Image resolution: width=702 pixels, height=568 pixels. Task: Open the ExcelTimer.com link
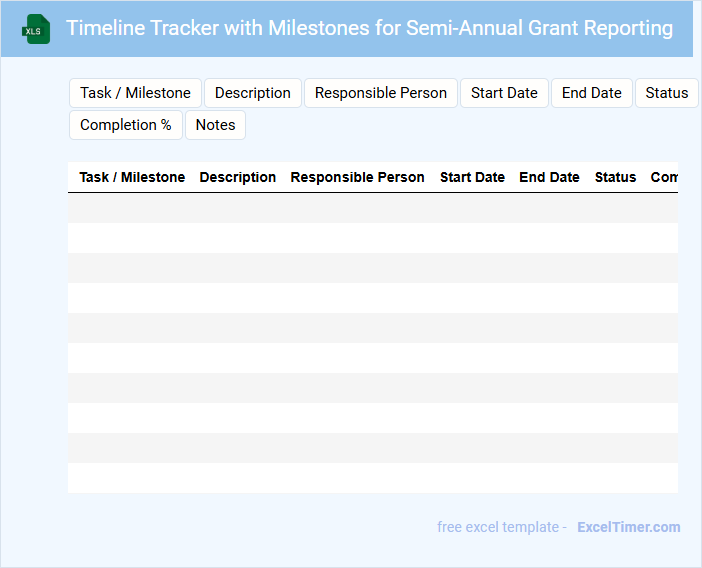pyautogui.click(x=628, y=527)
